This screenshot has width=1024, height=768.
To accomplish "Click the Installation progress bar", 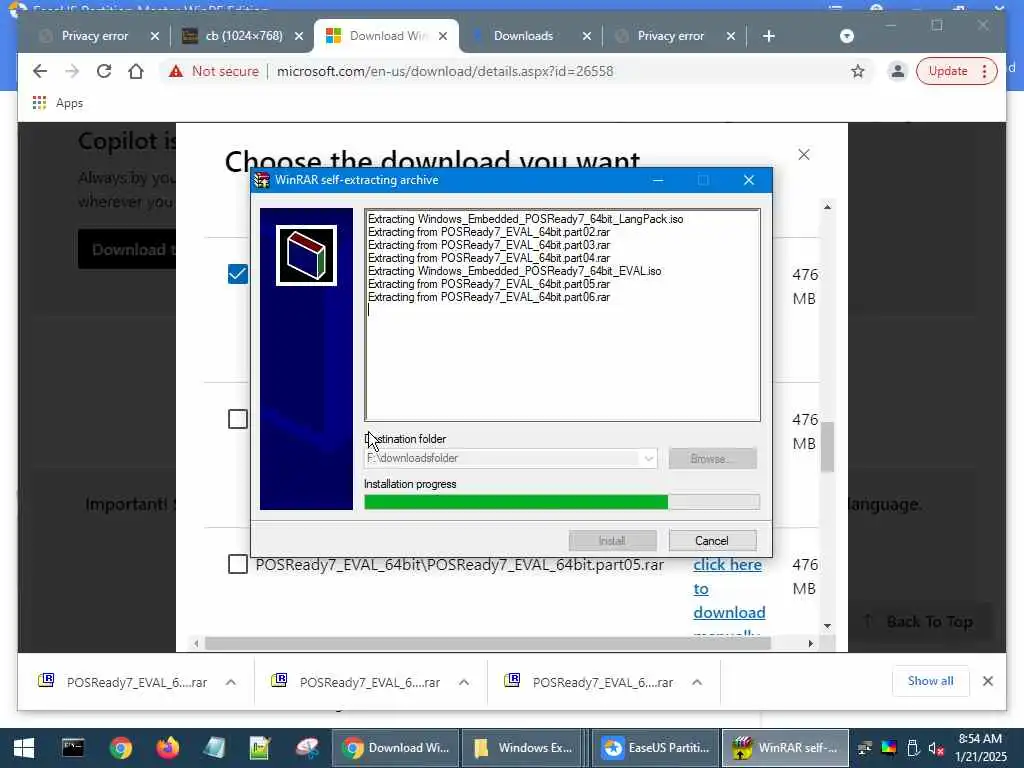I will click(562, 502).
